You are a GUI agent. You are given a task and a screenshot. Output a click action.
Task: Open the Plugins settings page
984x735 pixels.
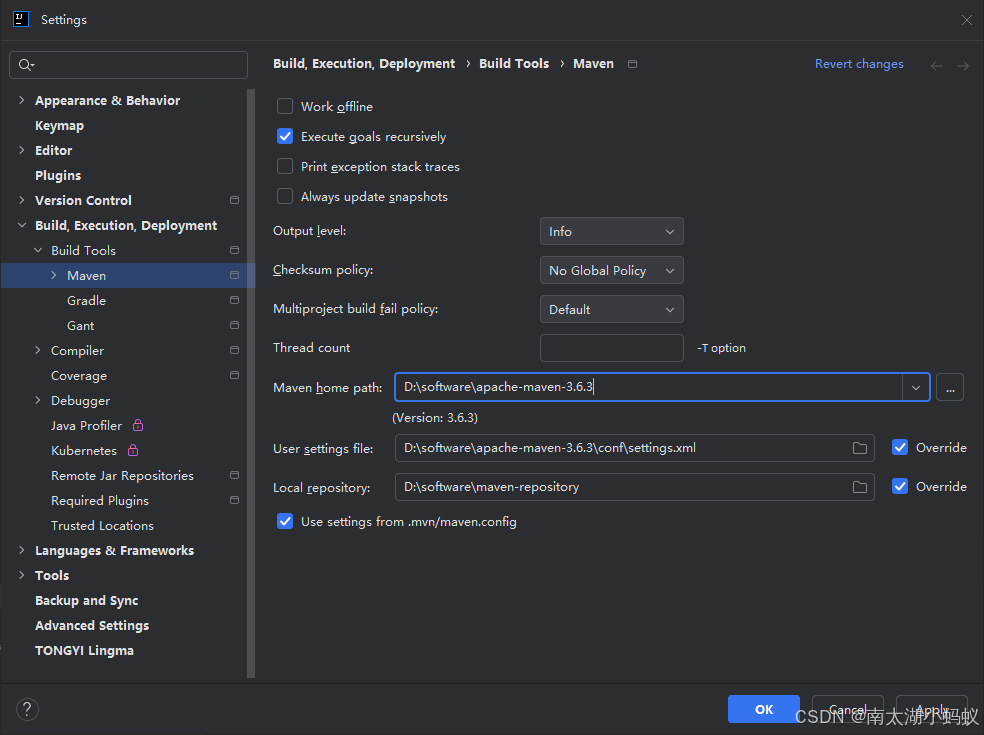pyautogui.click(x=58, y=176)
